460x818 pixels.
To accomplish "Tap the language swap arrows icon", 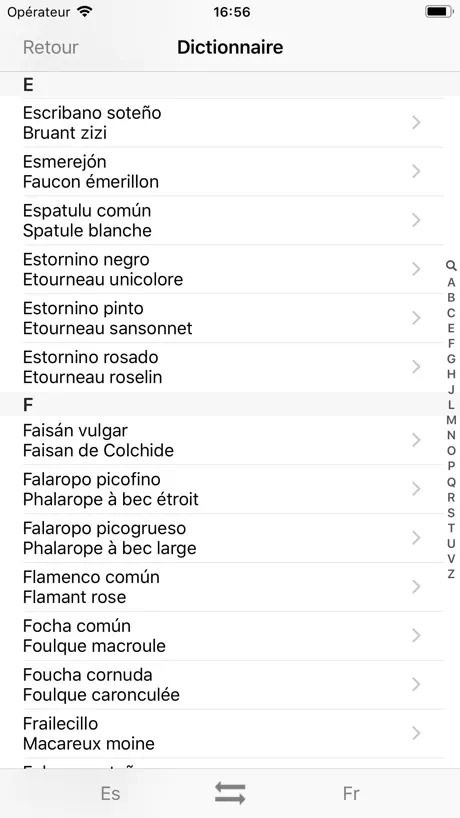I will tap(230, 793).
